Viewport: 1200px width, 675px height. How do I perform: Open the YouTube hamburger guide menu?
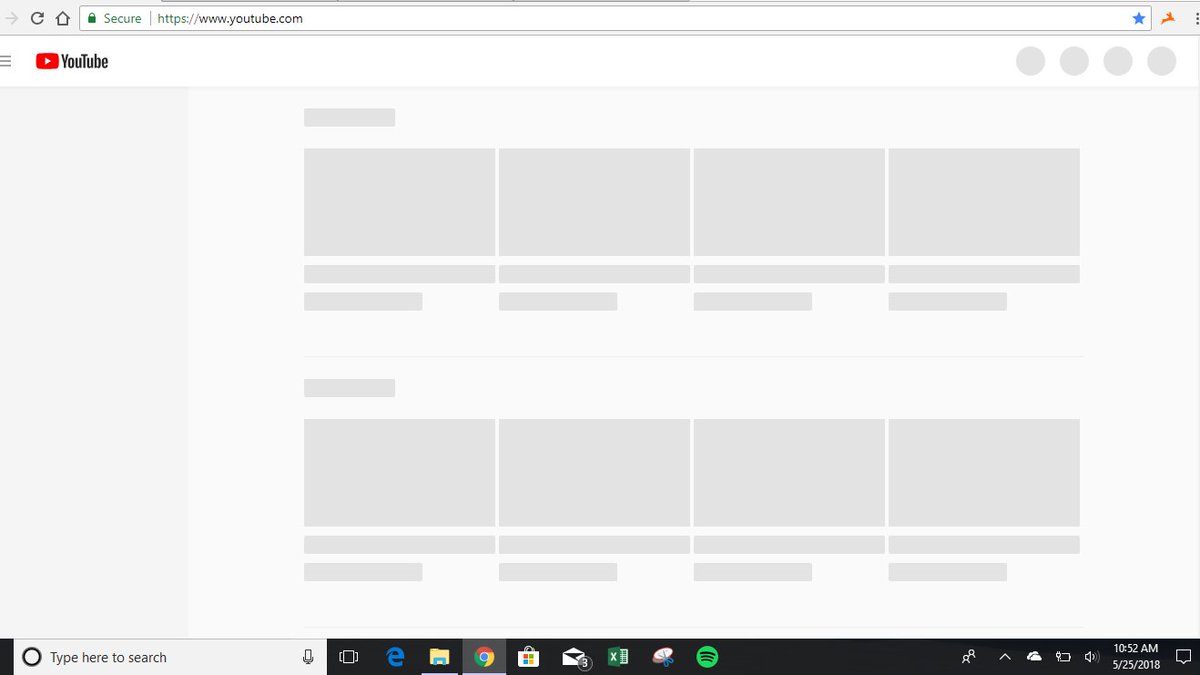click(x=5, y=61)
